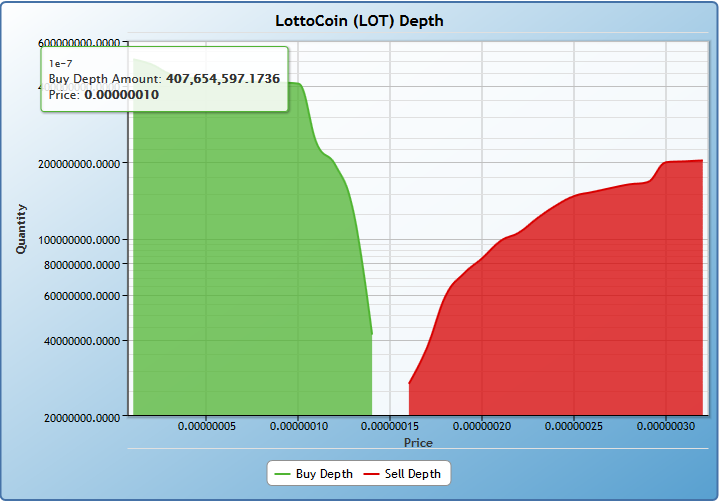719x501 pixels.
Task: Click the x-axis label 0.00000030
Action: (x=666, y=426)
